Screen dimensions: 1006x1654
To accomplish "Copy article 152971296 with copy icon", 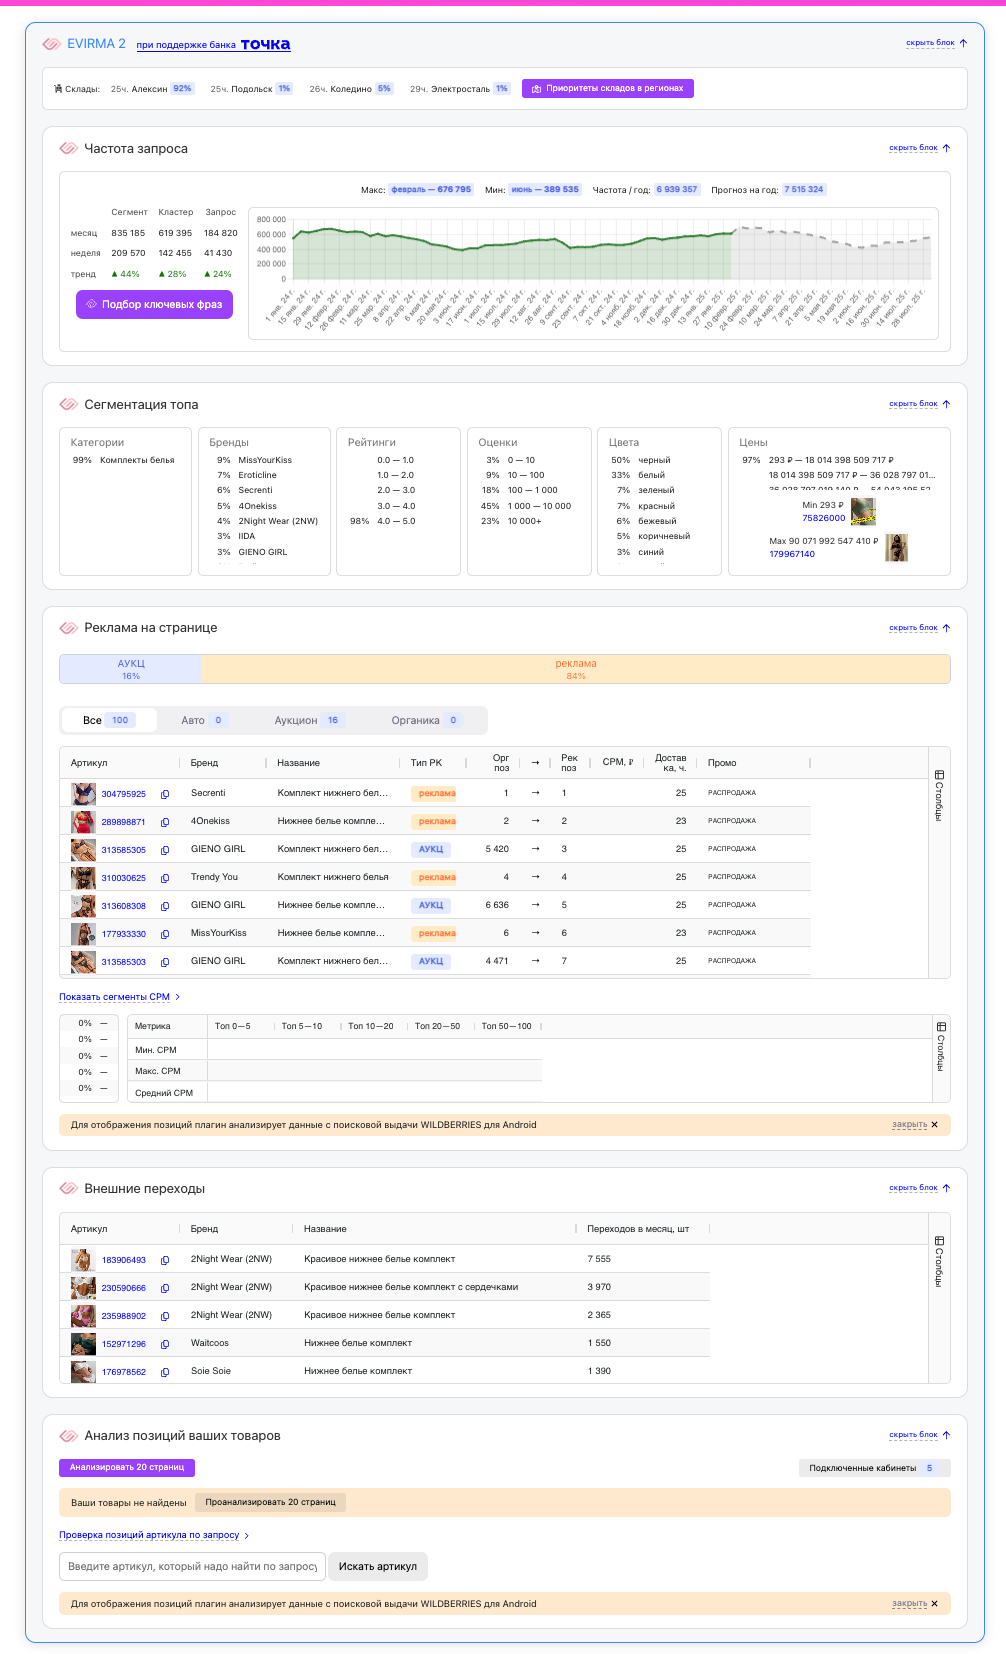I will coord(165,1344).
